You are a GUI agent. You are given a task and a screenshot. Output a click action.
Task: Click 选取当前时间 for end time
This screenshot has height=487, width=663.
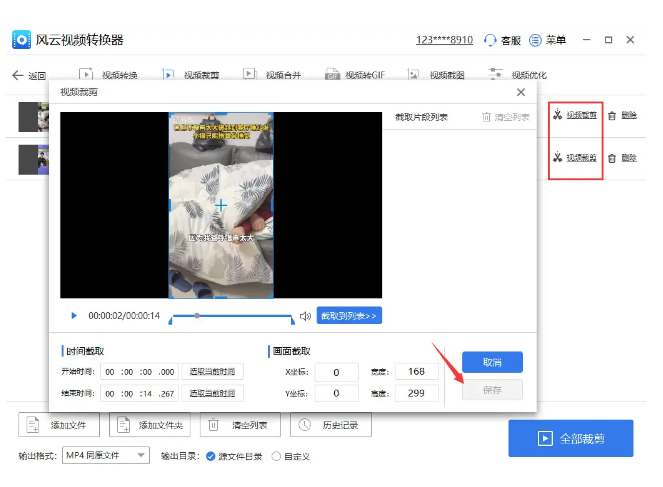tap(212, 393)
